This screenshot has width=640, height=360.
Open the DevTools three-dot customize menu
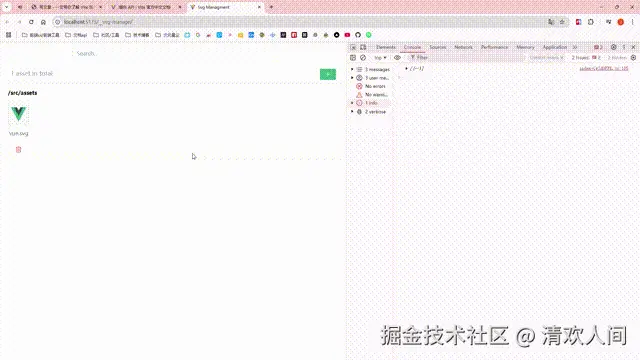624,47
